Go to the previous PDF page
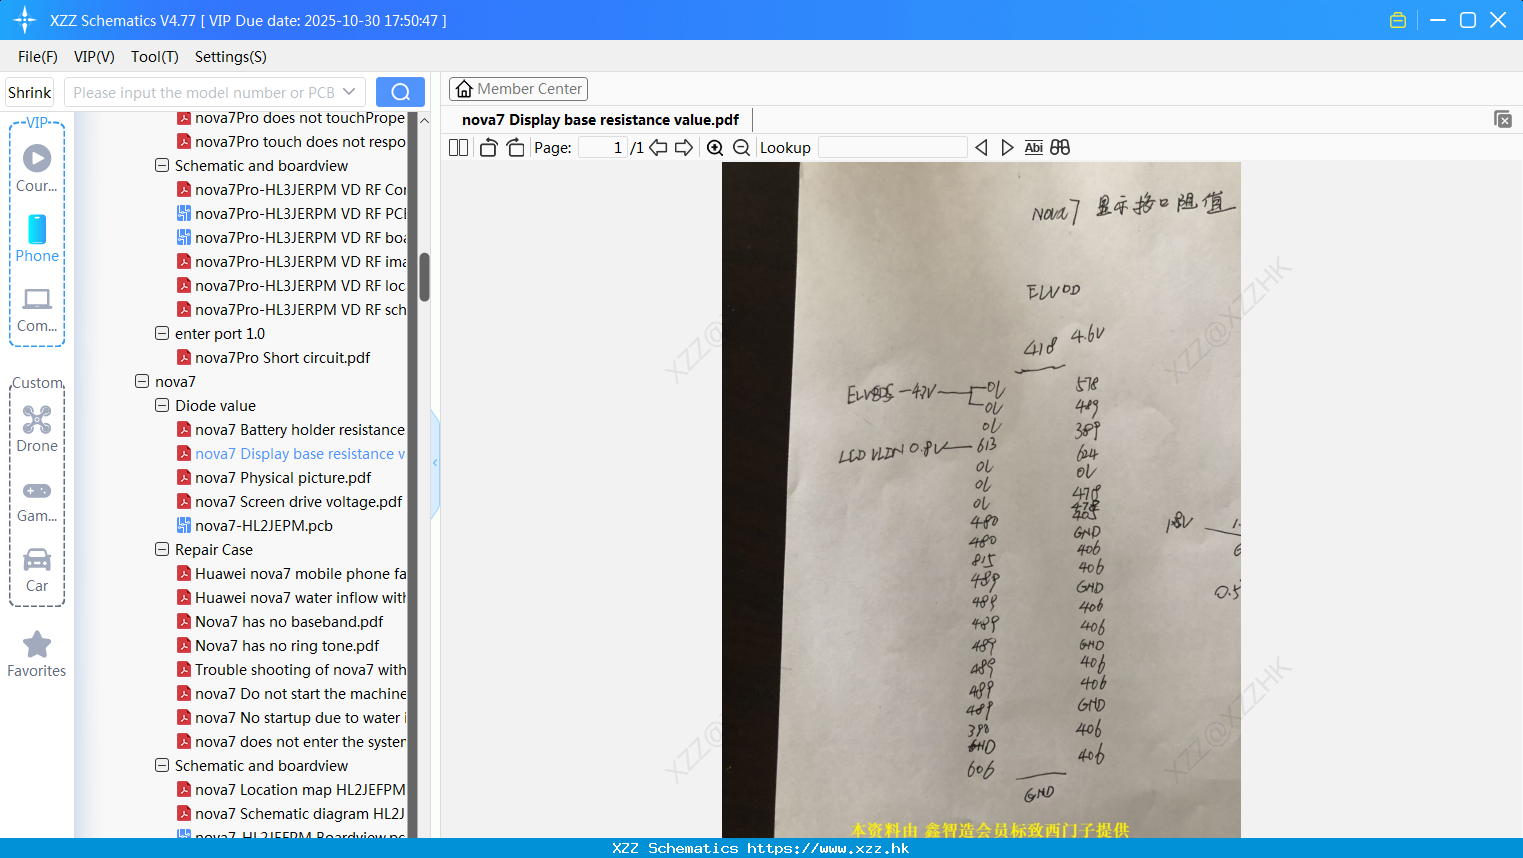The width and height of the screenshot is (1523, 858). [x=658, y=148]
